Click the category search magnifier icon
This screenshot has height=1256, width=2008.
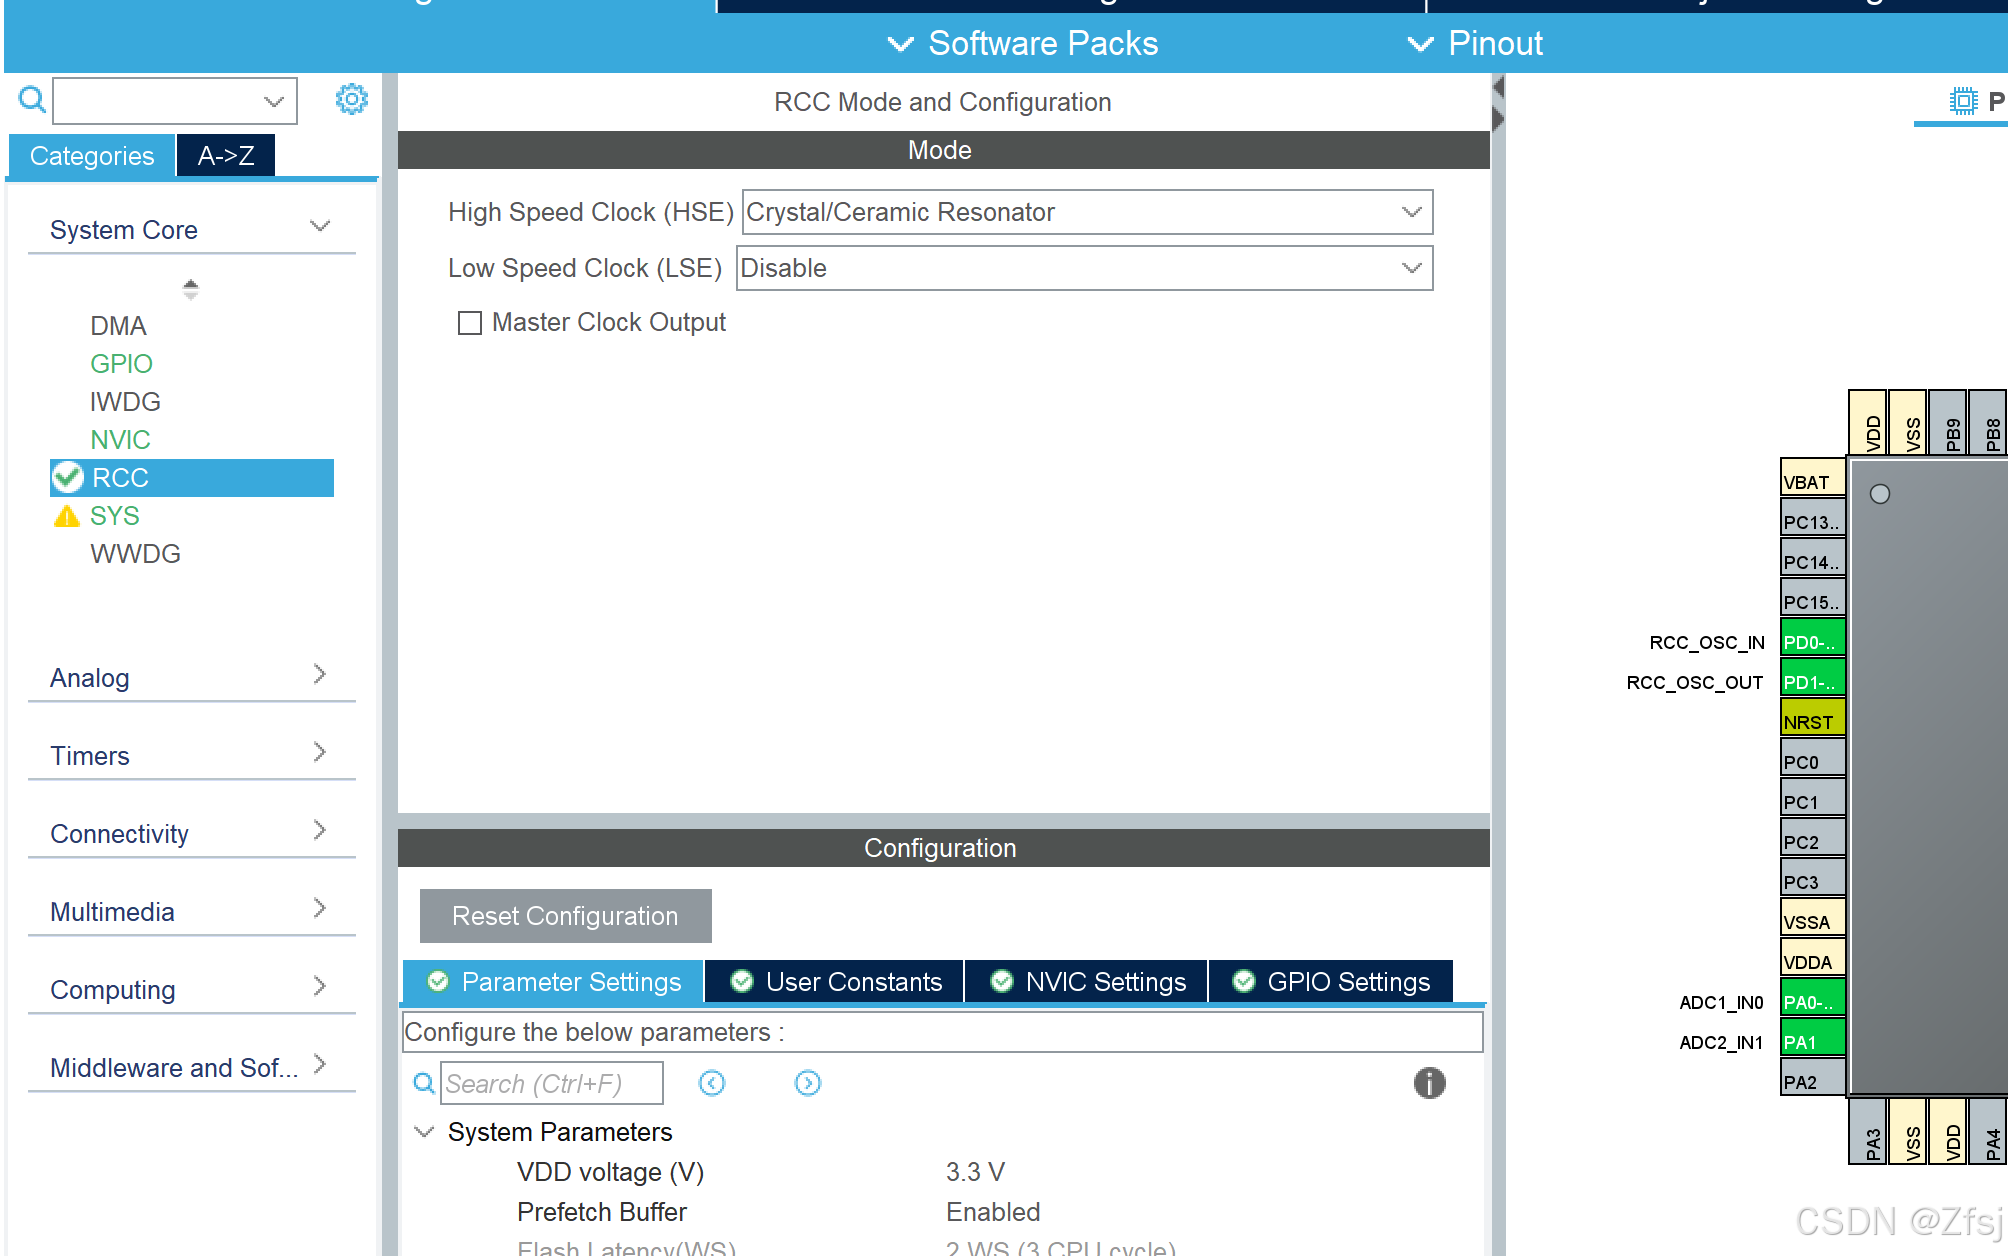(x=32, y=100)
